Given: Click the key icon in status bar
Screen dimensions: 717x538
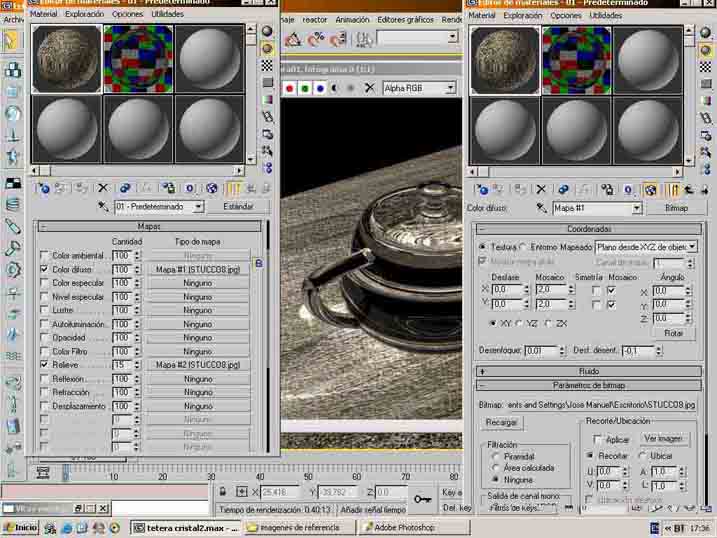Looking at the screenshot, I should (423, 499).
